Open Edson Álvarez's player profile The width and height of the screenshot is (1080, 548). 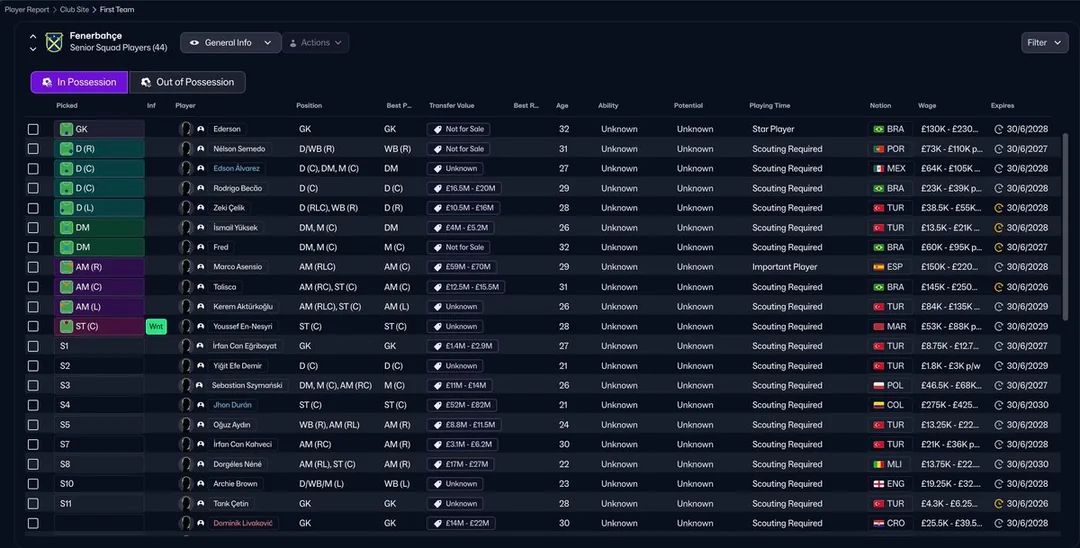point(236,169)
